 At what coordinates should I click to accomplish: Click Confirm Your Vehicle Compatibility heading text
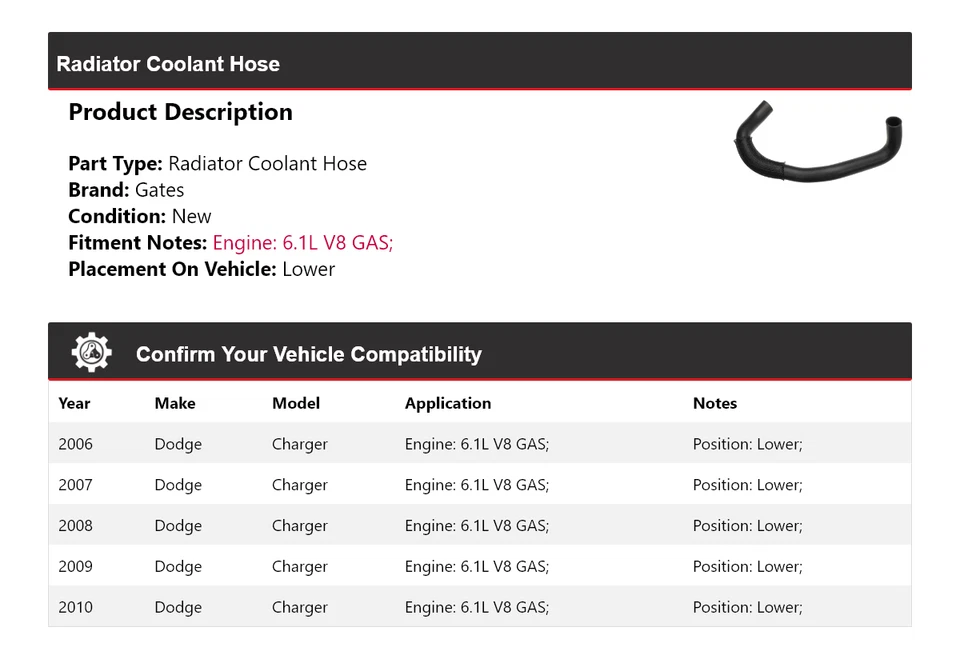pyautogui.click(x=308, y=354)
